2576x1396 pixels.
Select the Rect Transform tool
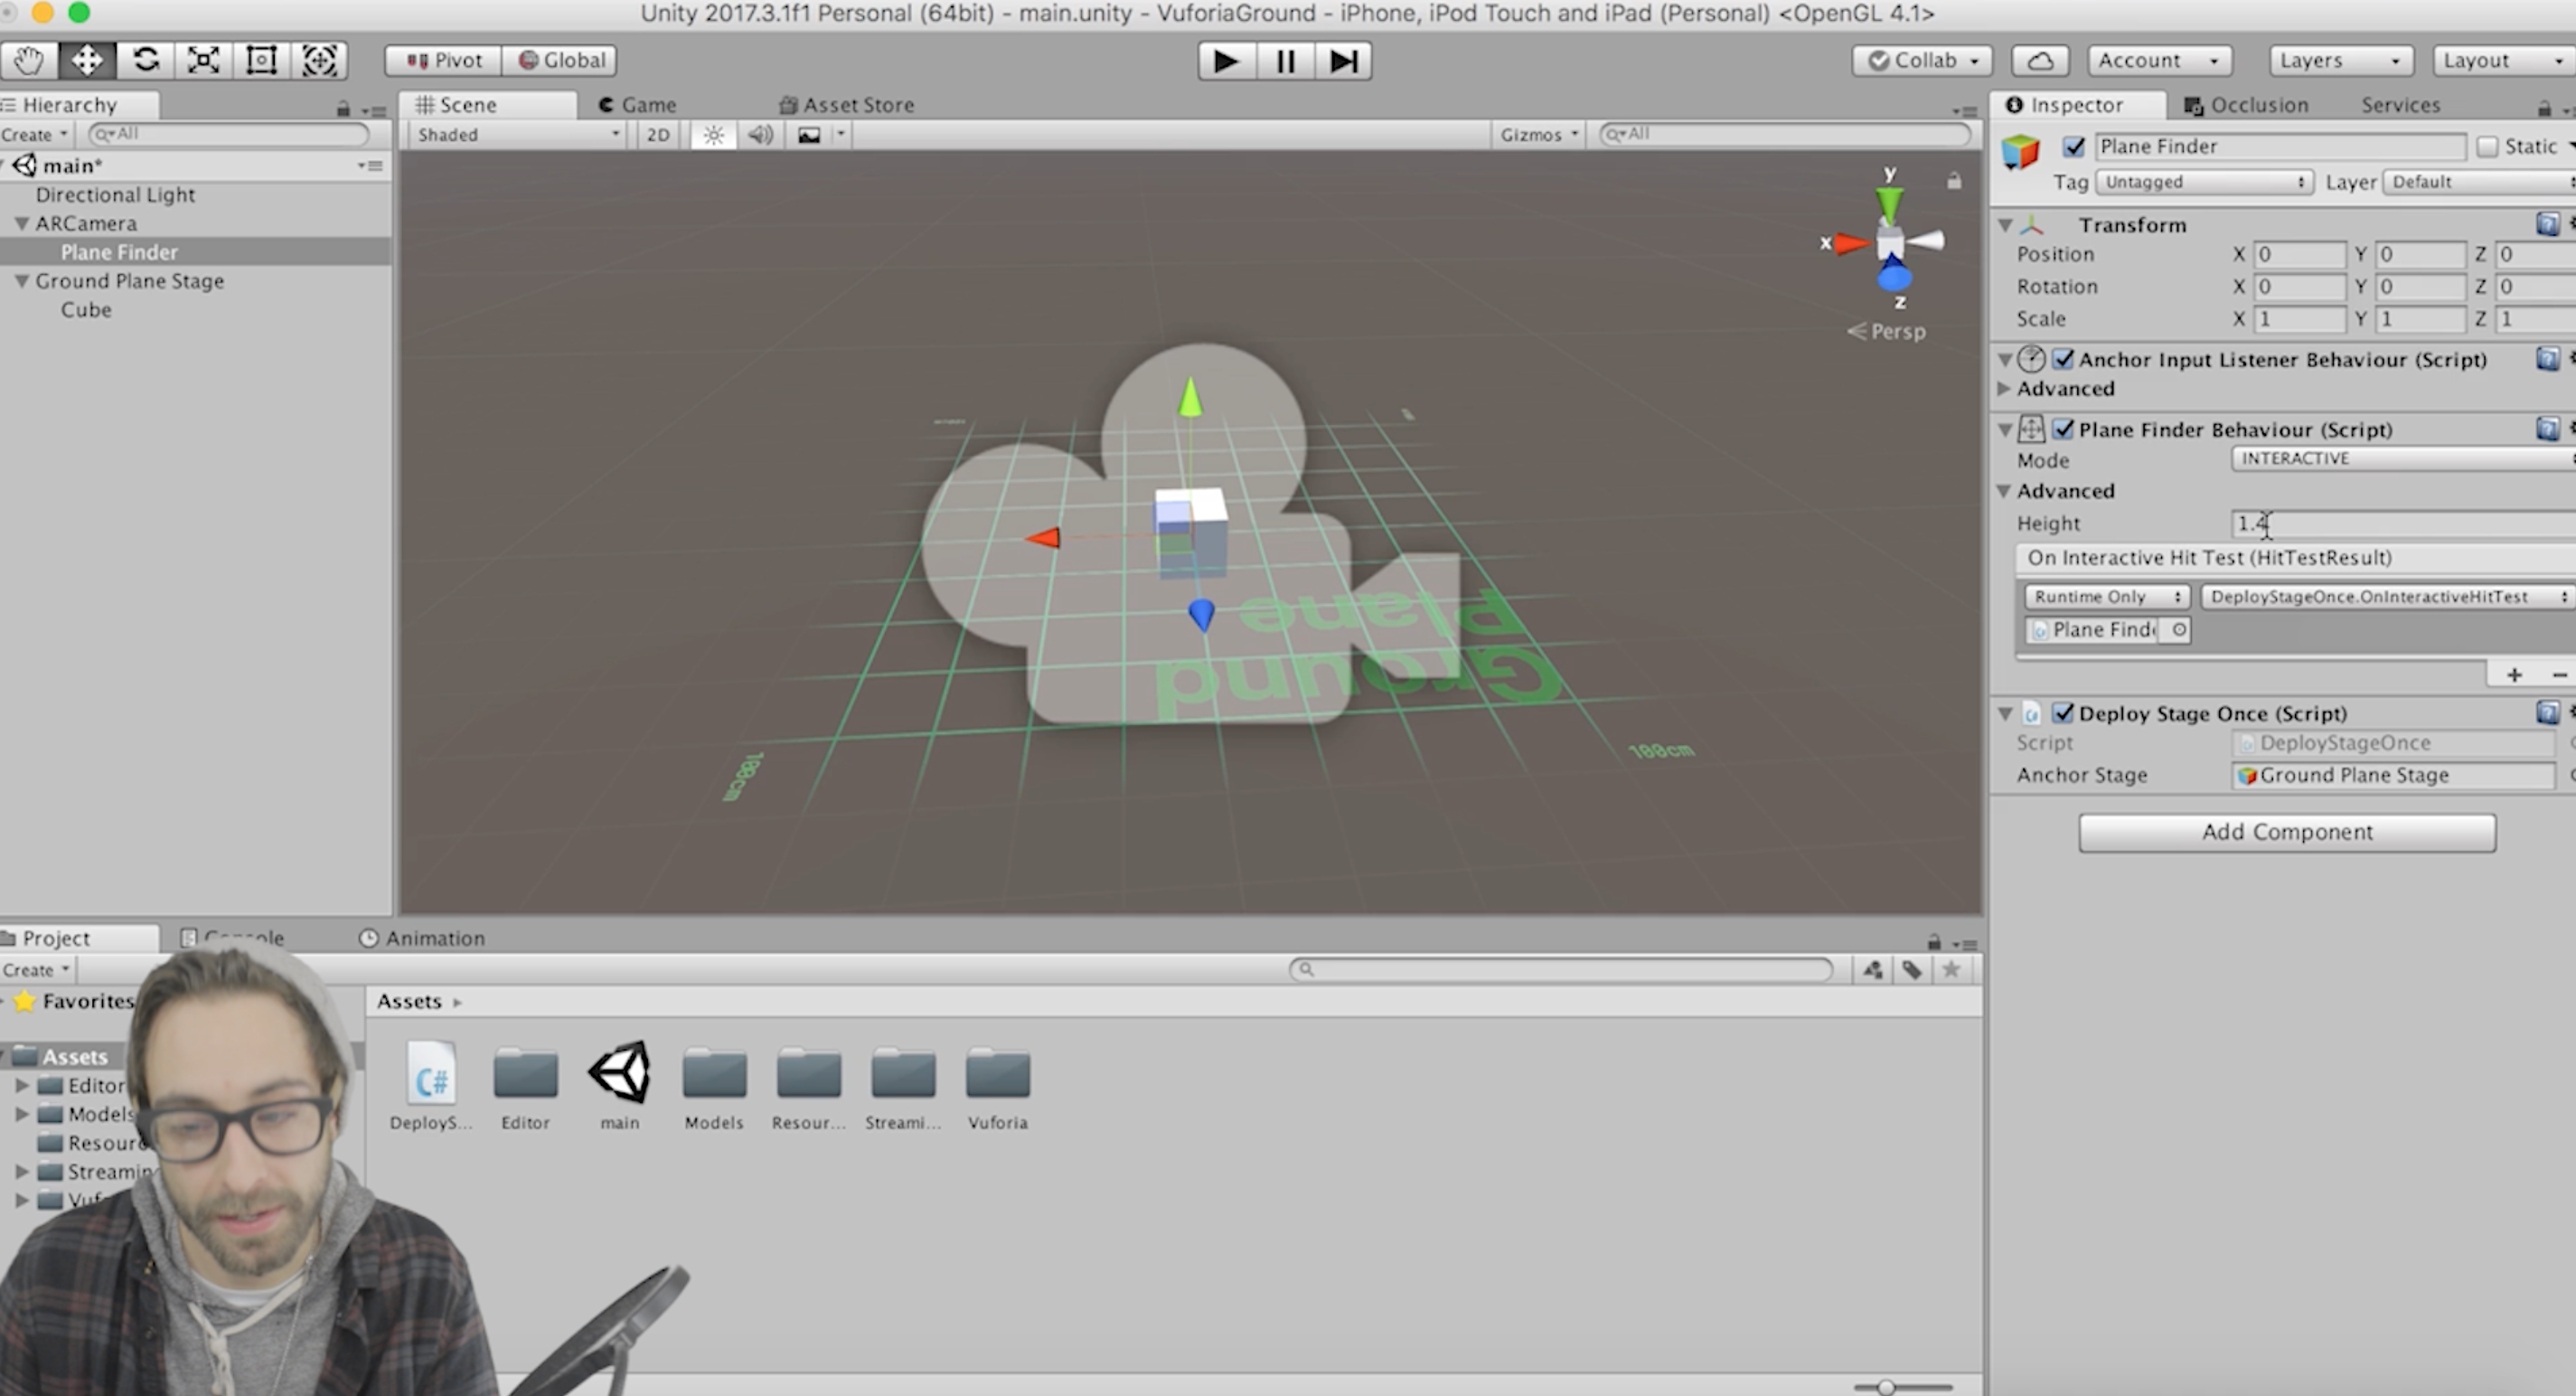click(261, 60)
